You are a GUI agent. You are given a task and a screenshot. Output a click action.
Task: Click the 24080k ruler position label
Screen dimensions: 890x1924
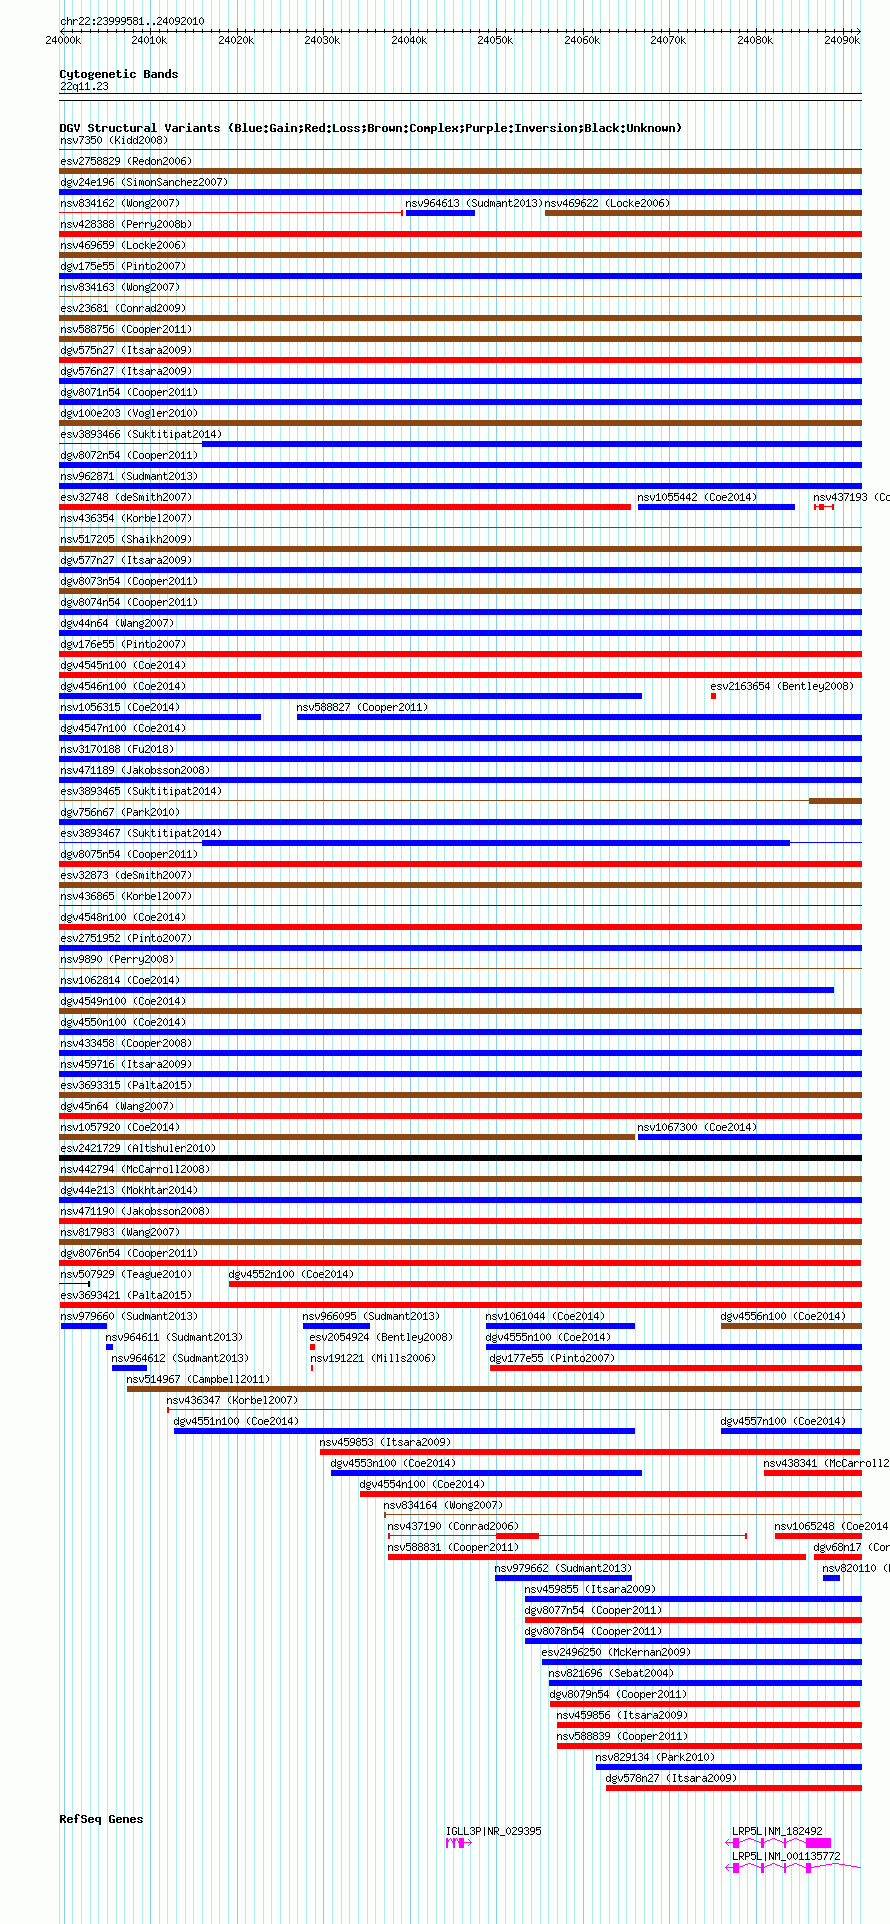[755, 40]
